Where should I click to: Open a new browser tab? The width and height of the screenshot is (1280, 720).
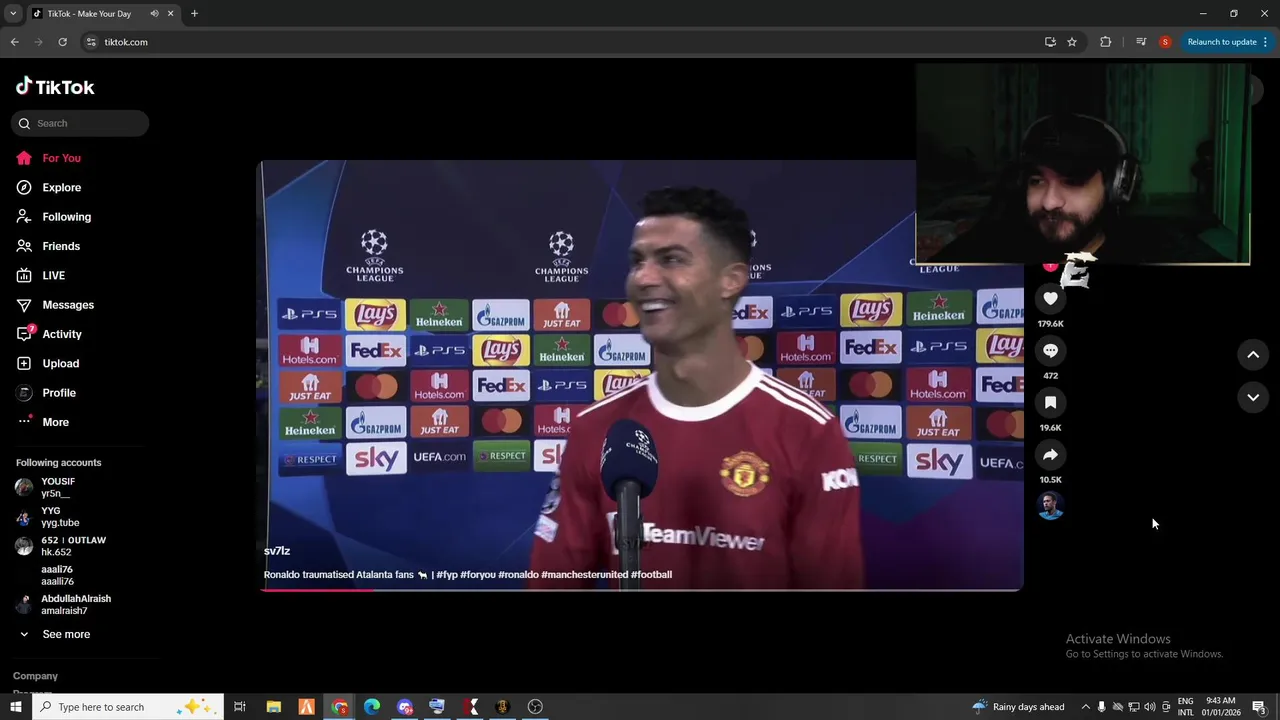tap(194, 14)
